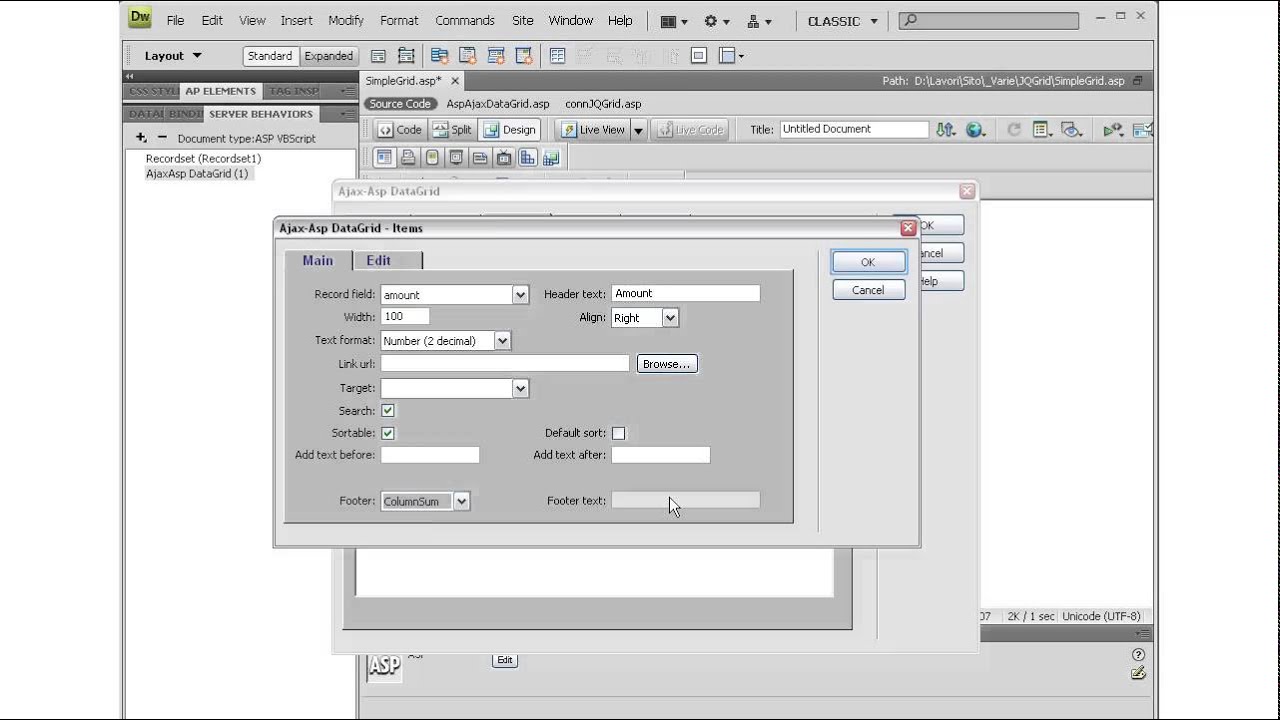The width and height of the screenshot is (1280, 720).
Task: Click the minus icon in Server Behaviors panel
Action: click(163, 138)
